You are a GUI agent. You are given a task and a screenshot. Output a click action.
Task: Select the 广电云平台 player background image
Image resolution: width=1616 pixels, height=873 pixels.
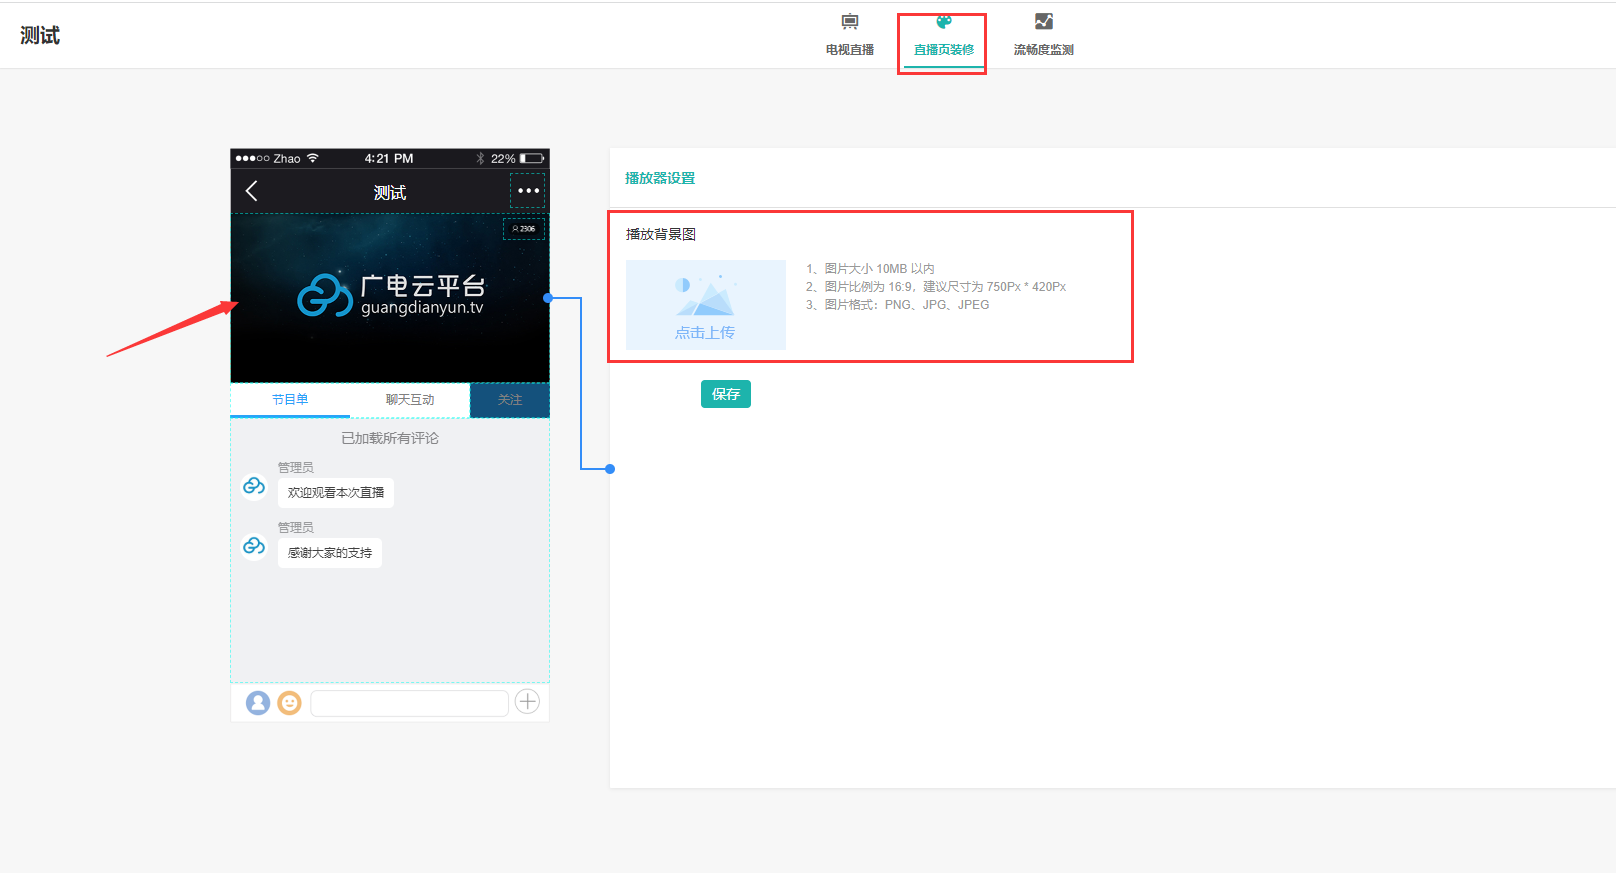click(390, 298)
